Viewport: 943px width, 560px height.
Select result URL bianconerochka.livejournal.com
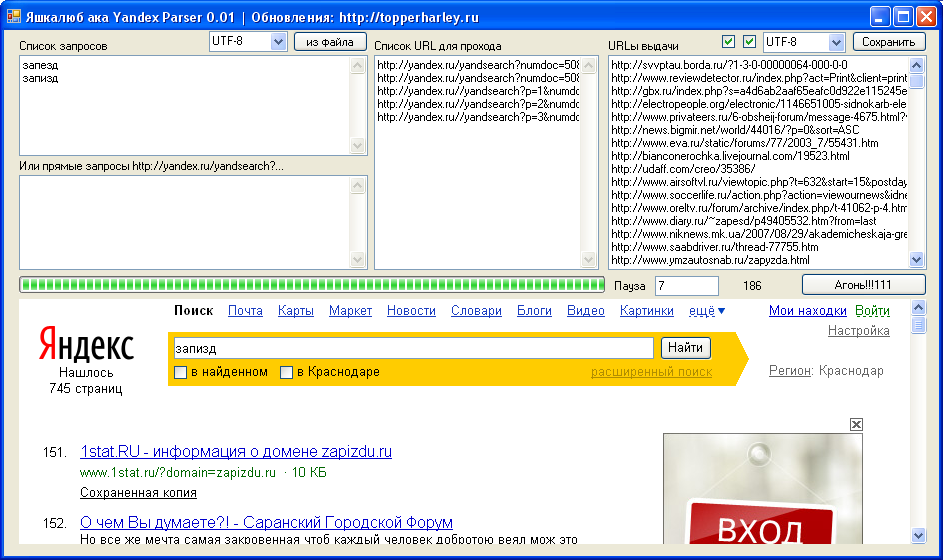tap(731, 156)
